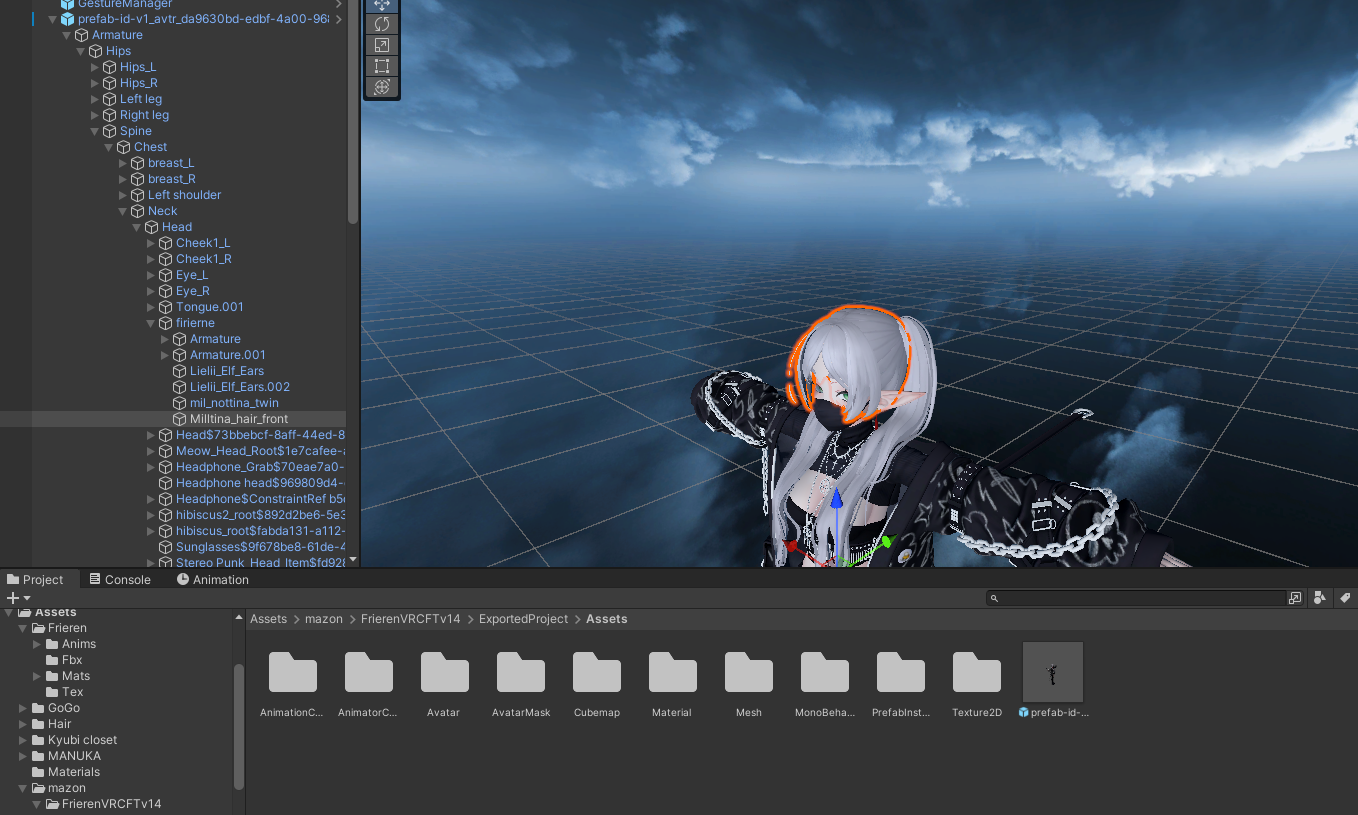Select the Move tool in scene toolbar

tap(381, 5)
